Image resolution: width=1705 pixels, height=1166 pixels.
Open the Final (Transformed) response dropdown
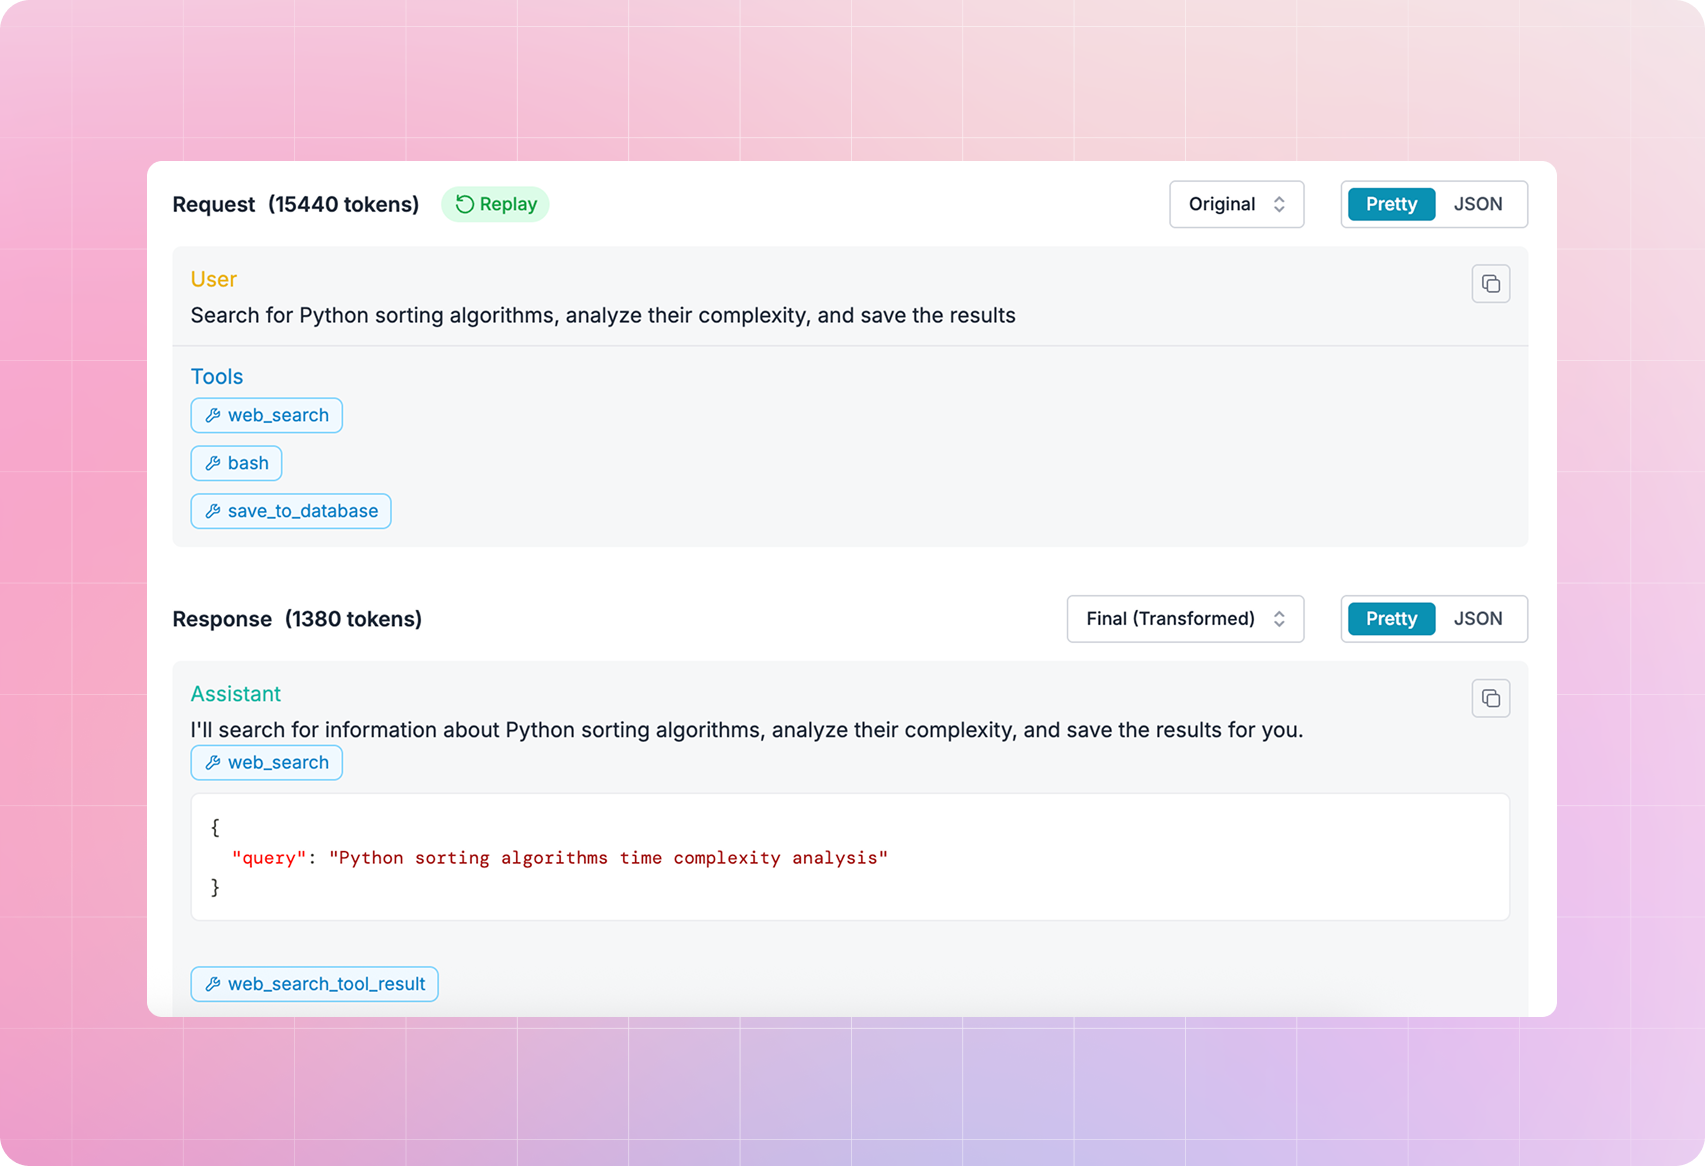tap(1185, 619)
